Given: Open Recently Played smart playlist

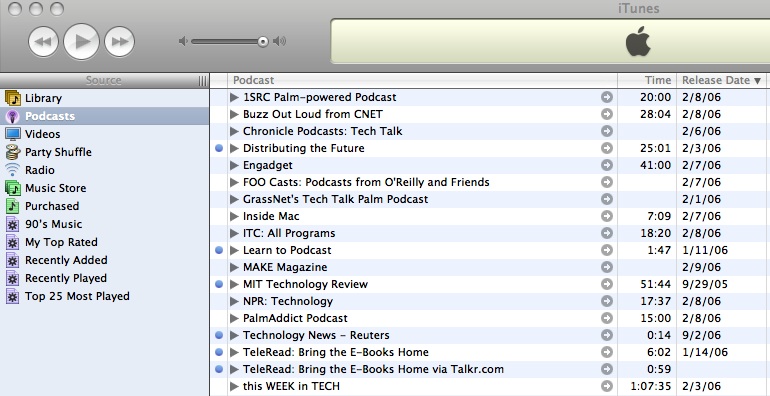Looking at the screenshot, I should pyautogui.click(x=105, y=278).
